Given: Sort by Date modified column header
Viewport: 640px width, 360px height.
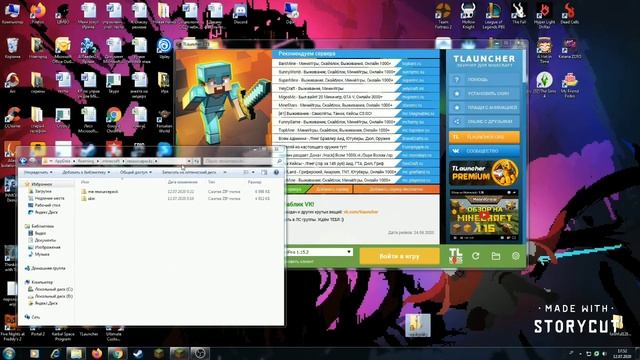Looking at the screenshot, I should (182, 182).
